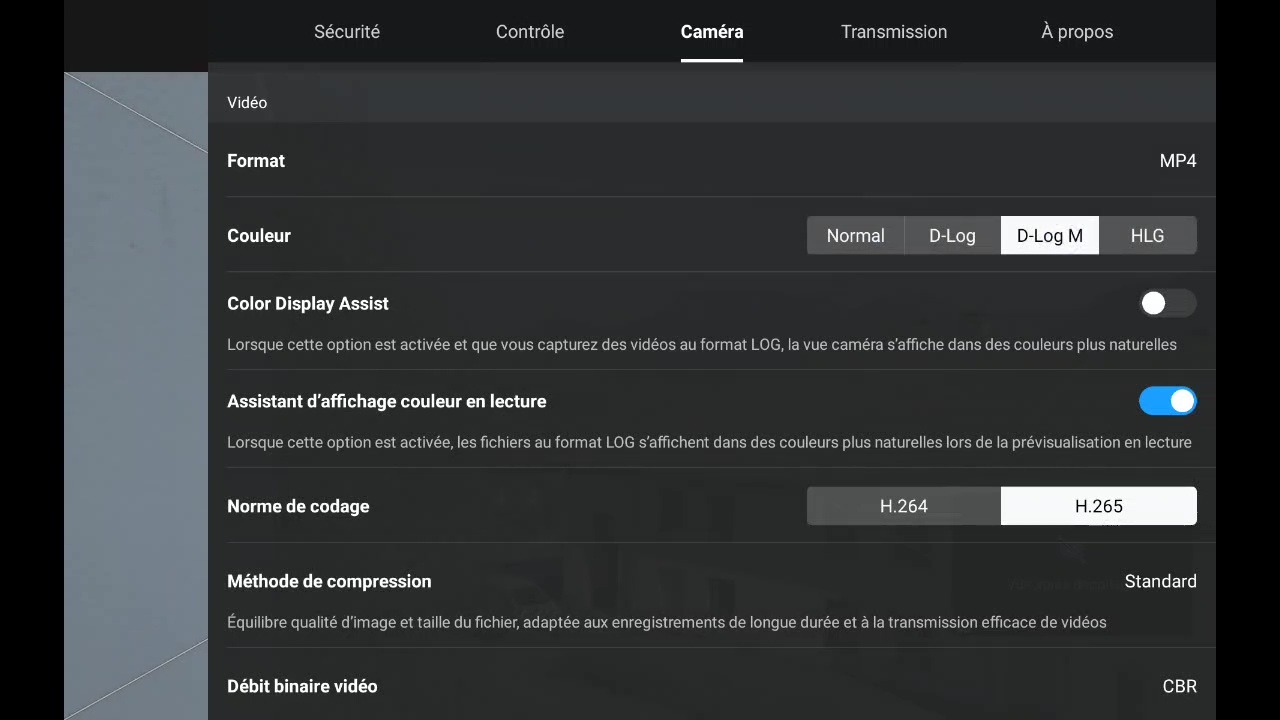1280x720 pixels.
Task: Open the MP4 format dropdown
Action: pos(1178,161)
